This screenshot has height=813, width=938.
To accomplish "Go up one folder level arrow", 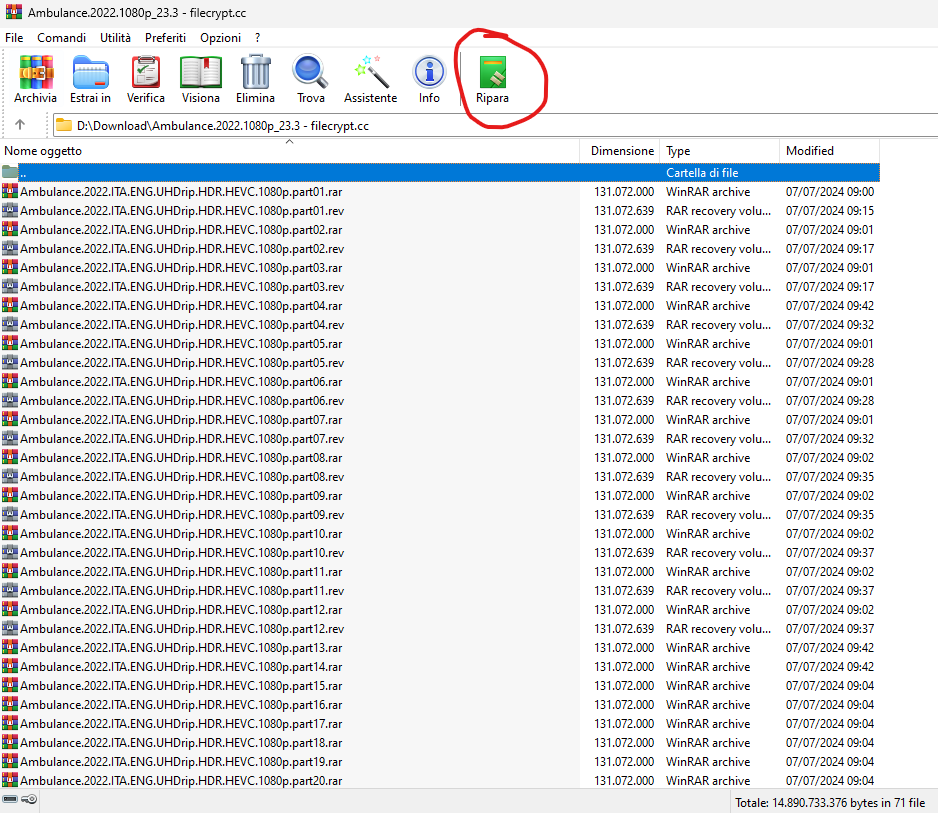I will click(20, 124).
